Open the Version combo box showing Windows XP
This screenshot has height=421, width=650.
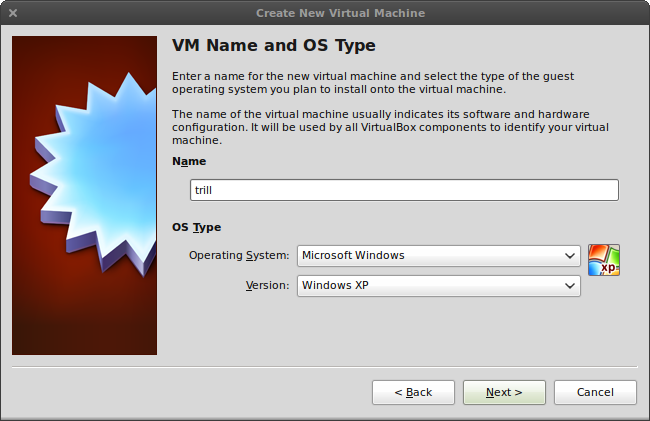(430, 286)
